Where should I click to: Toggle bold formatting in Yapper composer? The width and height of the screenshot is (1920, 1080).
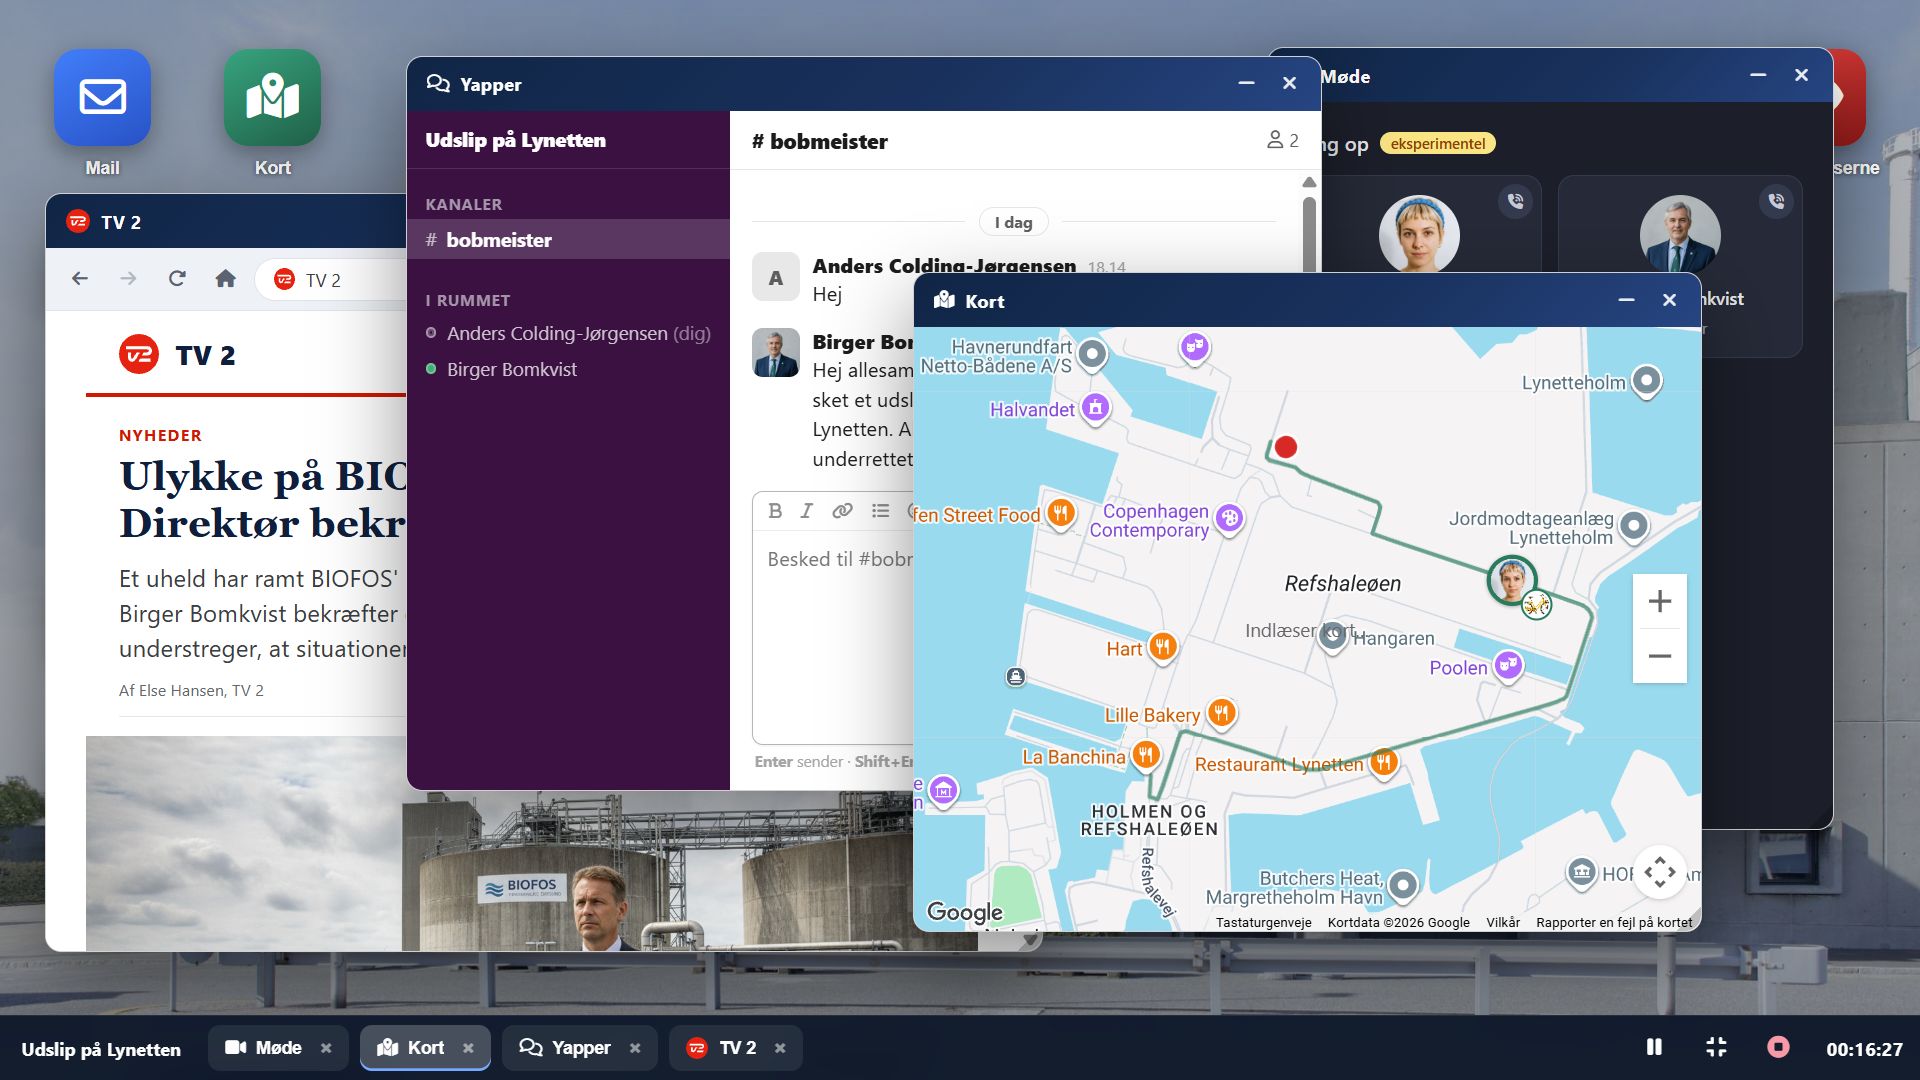775,511
